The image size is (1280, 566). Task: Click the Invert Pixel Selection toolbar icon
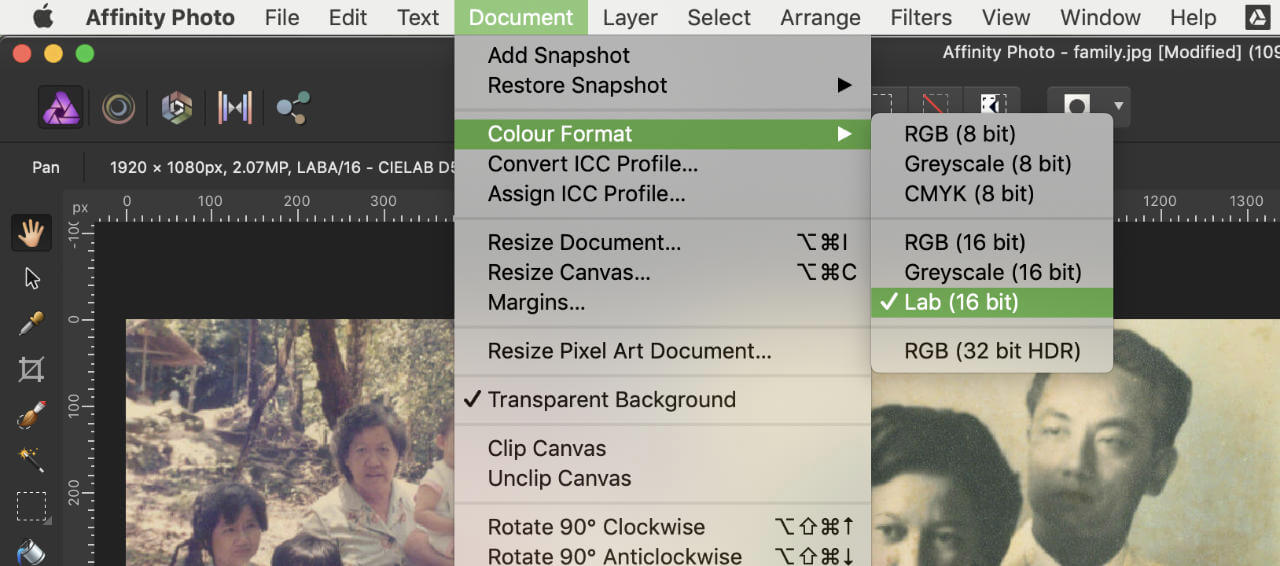[992, 105]
